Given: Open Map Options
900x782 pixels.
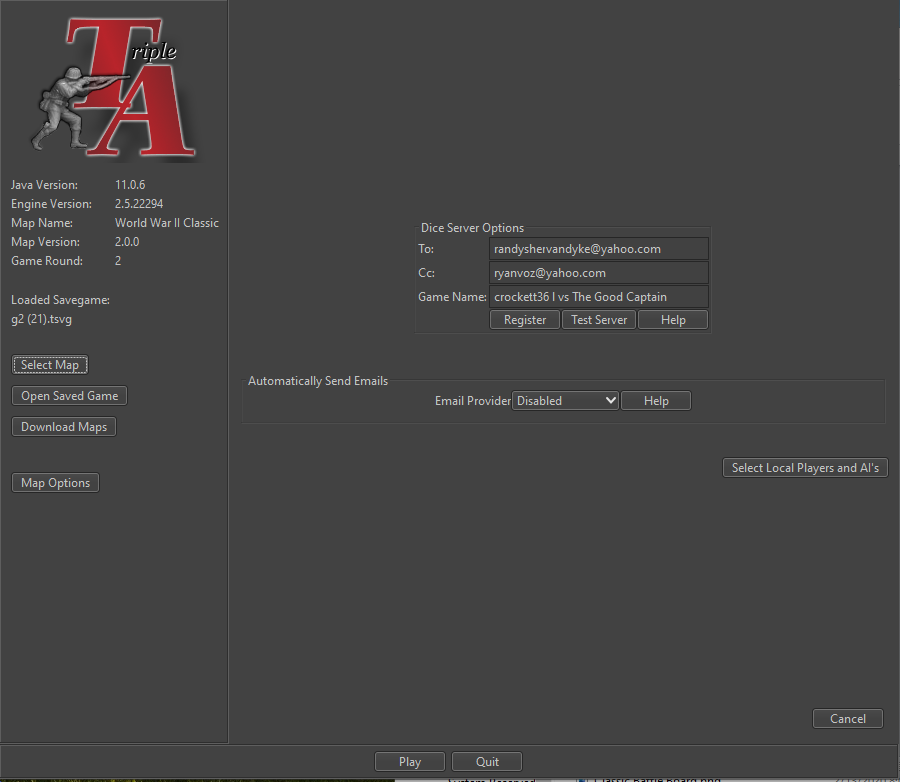Looking at the screenshot, I should pos(55,483).
